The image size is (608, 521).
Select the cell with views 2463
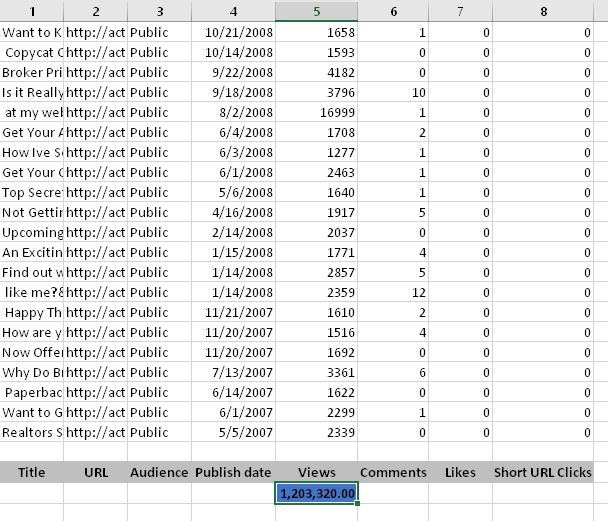(x=316, y=173)
